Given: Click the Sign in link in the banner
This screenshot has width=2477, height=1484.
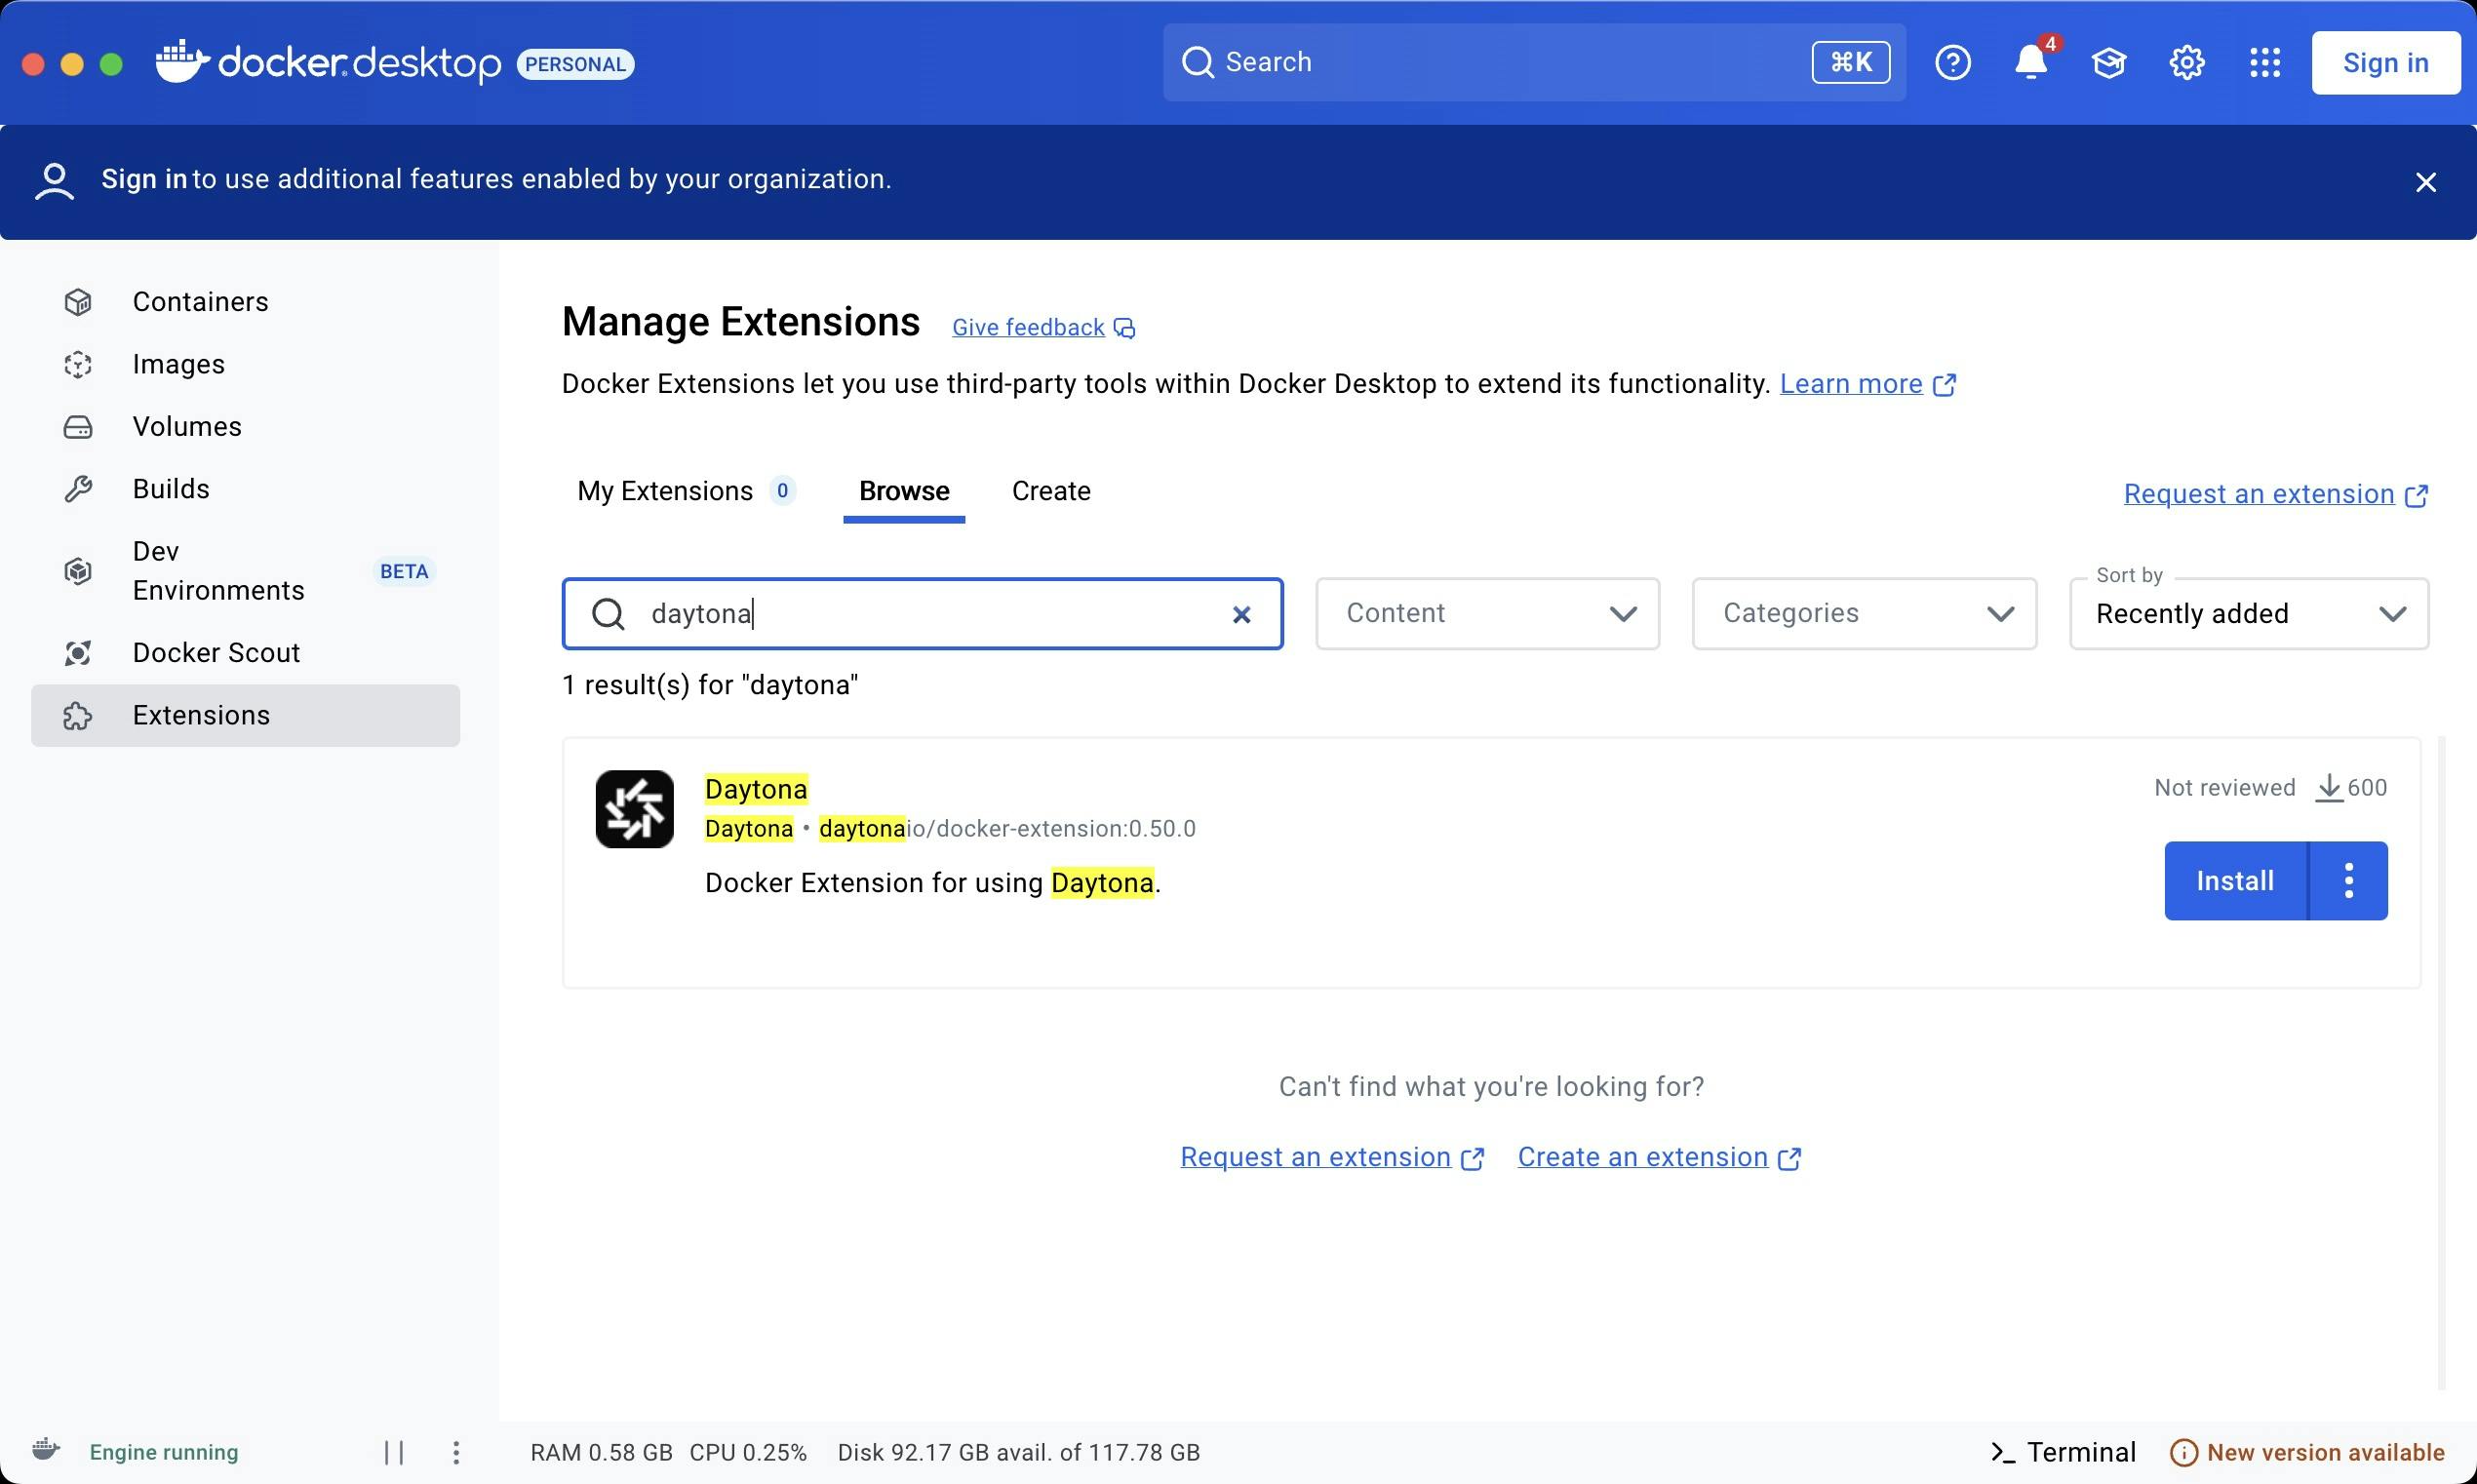Looking at the screenshot, I should tap(144, 179).
